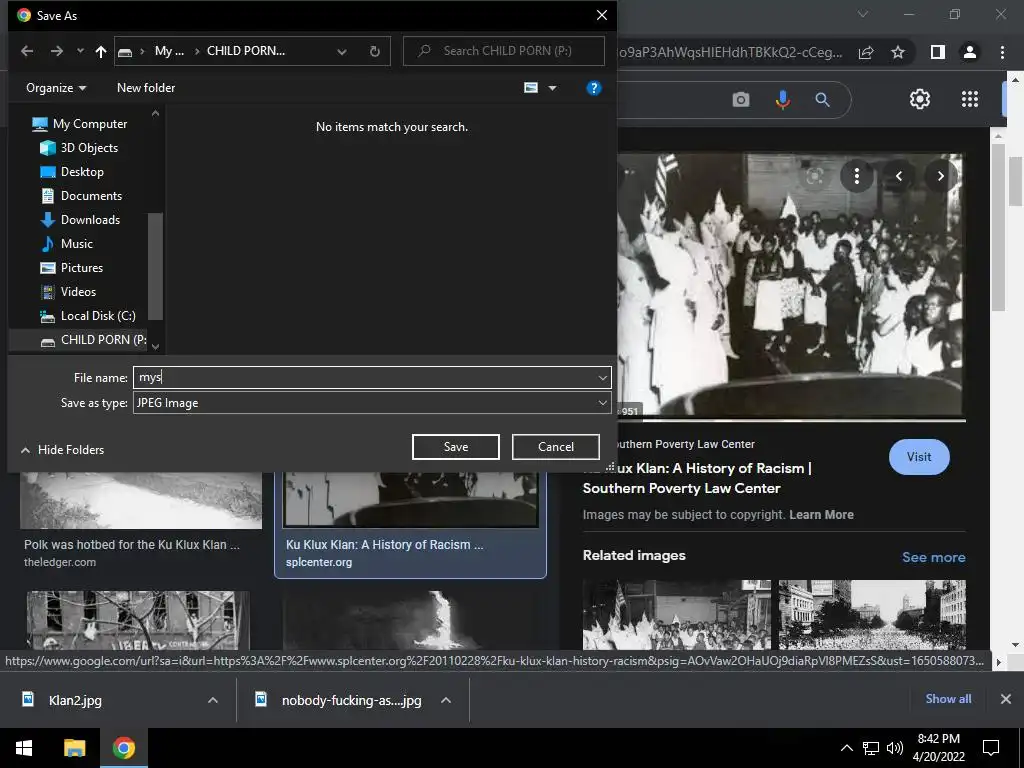The width and height of the screenshot is (1024, 768).
Task: Open Chrome's three-dot menu
Action: 1002,52
